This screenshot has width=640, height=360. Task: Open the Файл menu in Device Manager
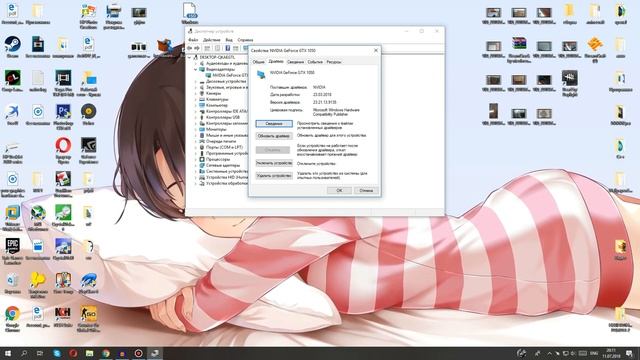(x=193, y=40)
